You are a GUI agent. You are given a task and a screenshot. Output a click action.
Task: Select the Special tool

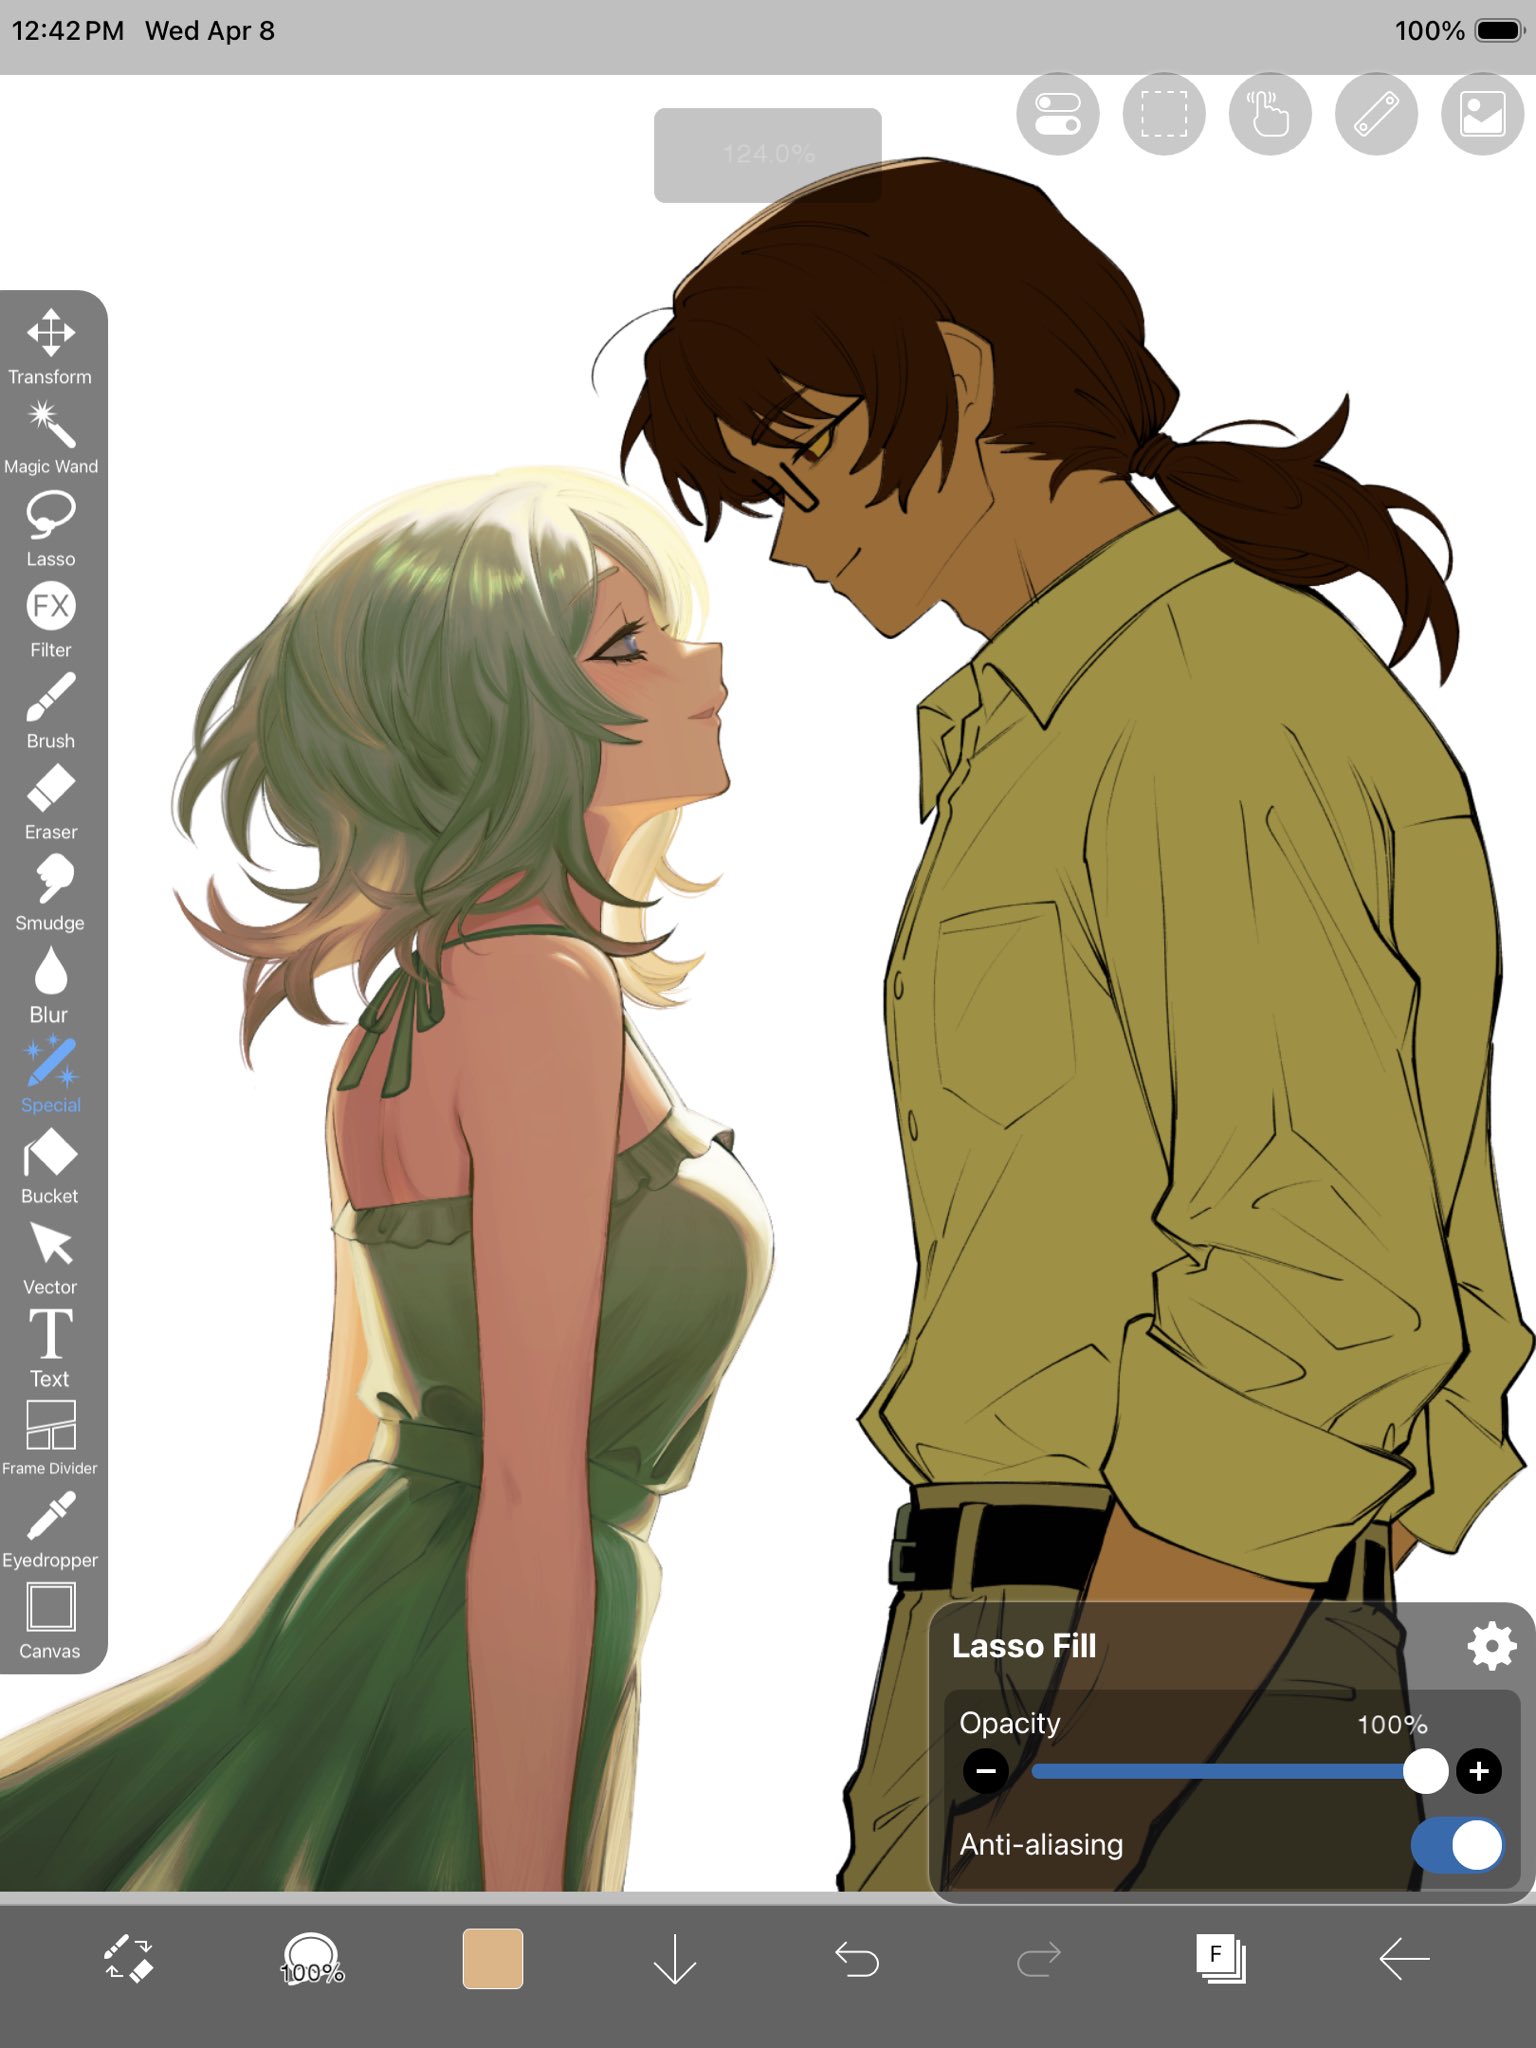50,1076
